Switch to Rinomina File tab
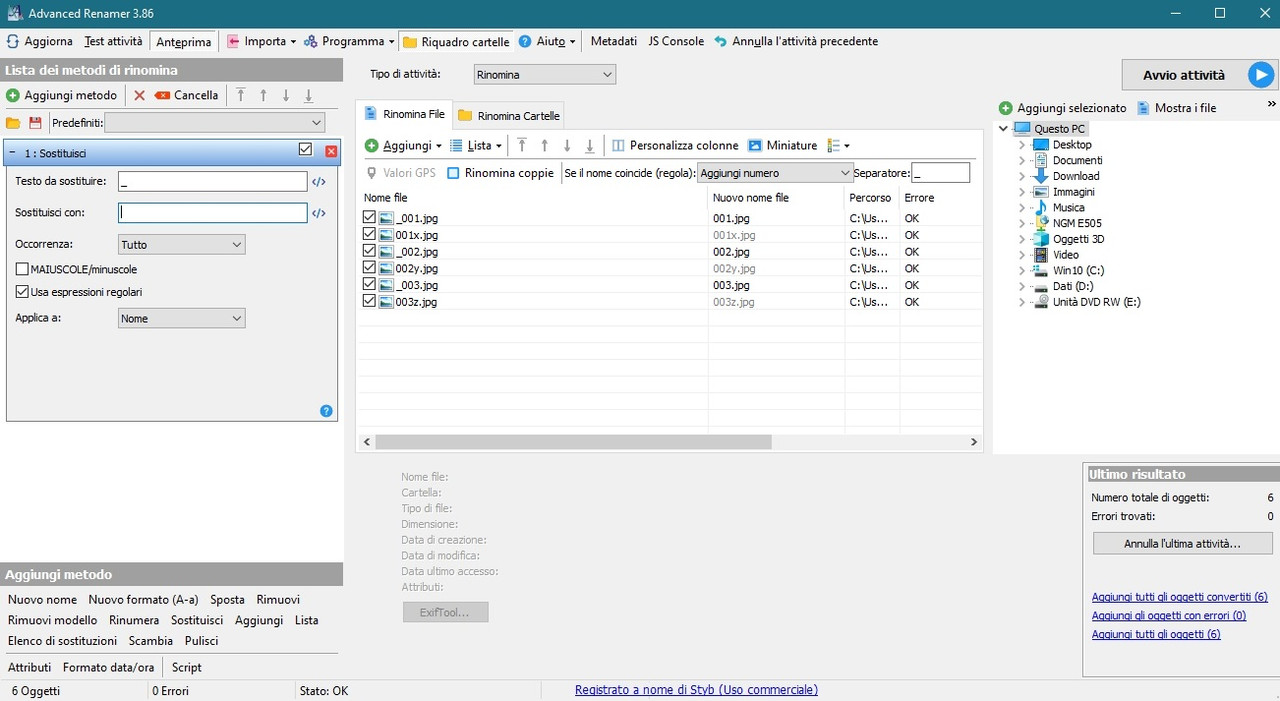 point(405,114)
